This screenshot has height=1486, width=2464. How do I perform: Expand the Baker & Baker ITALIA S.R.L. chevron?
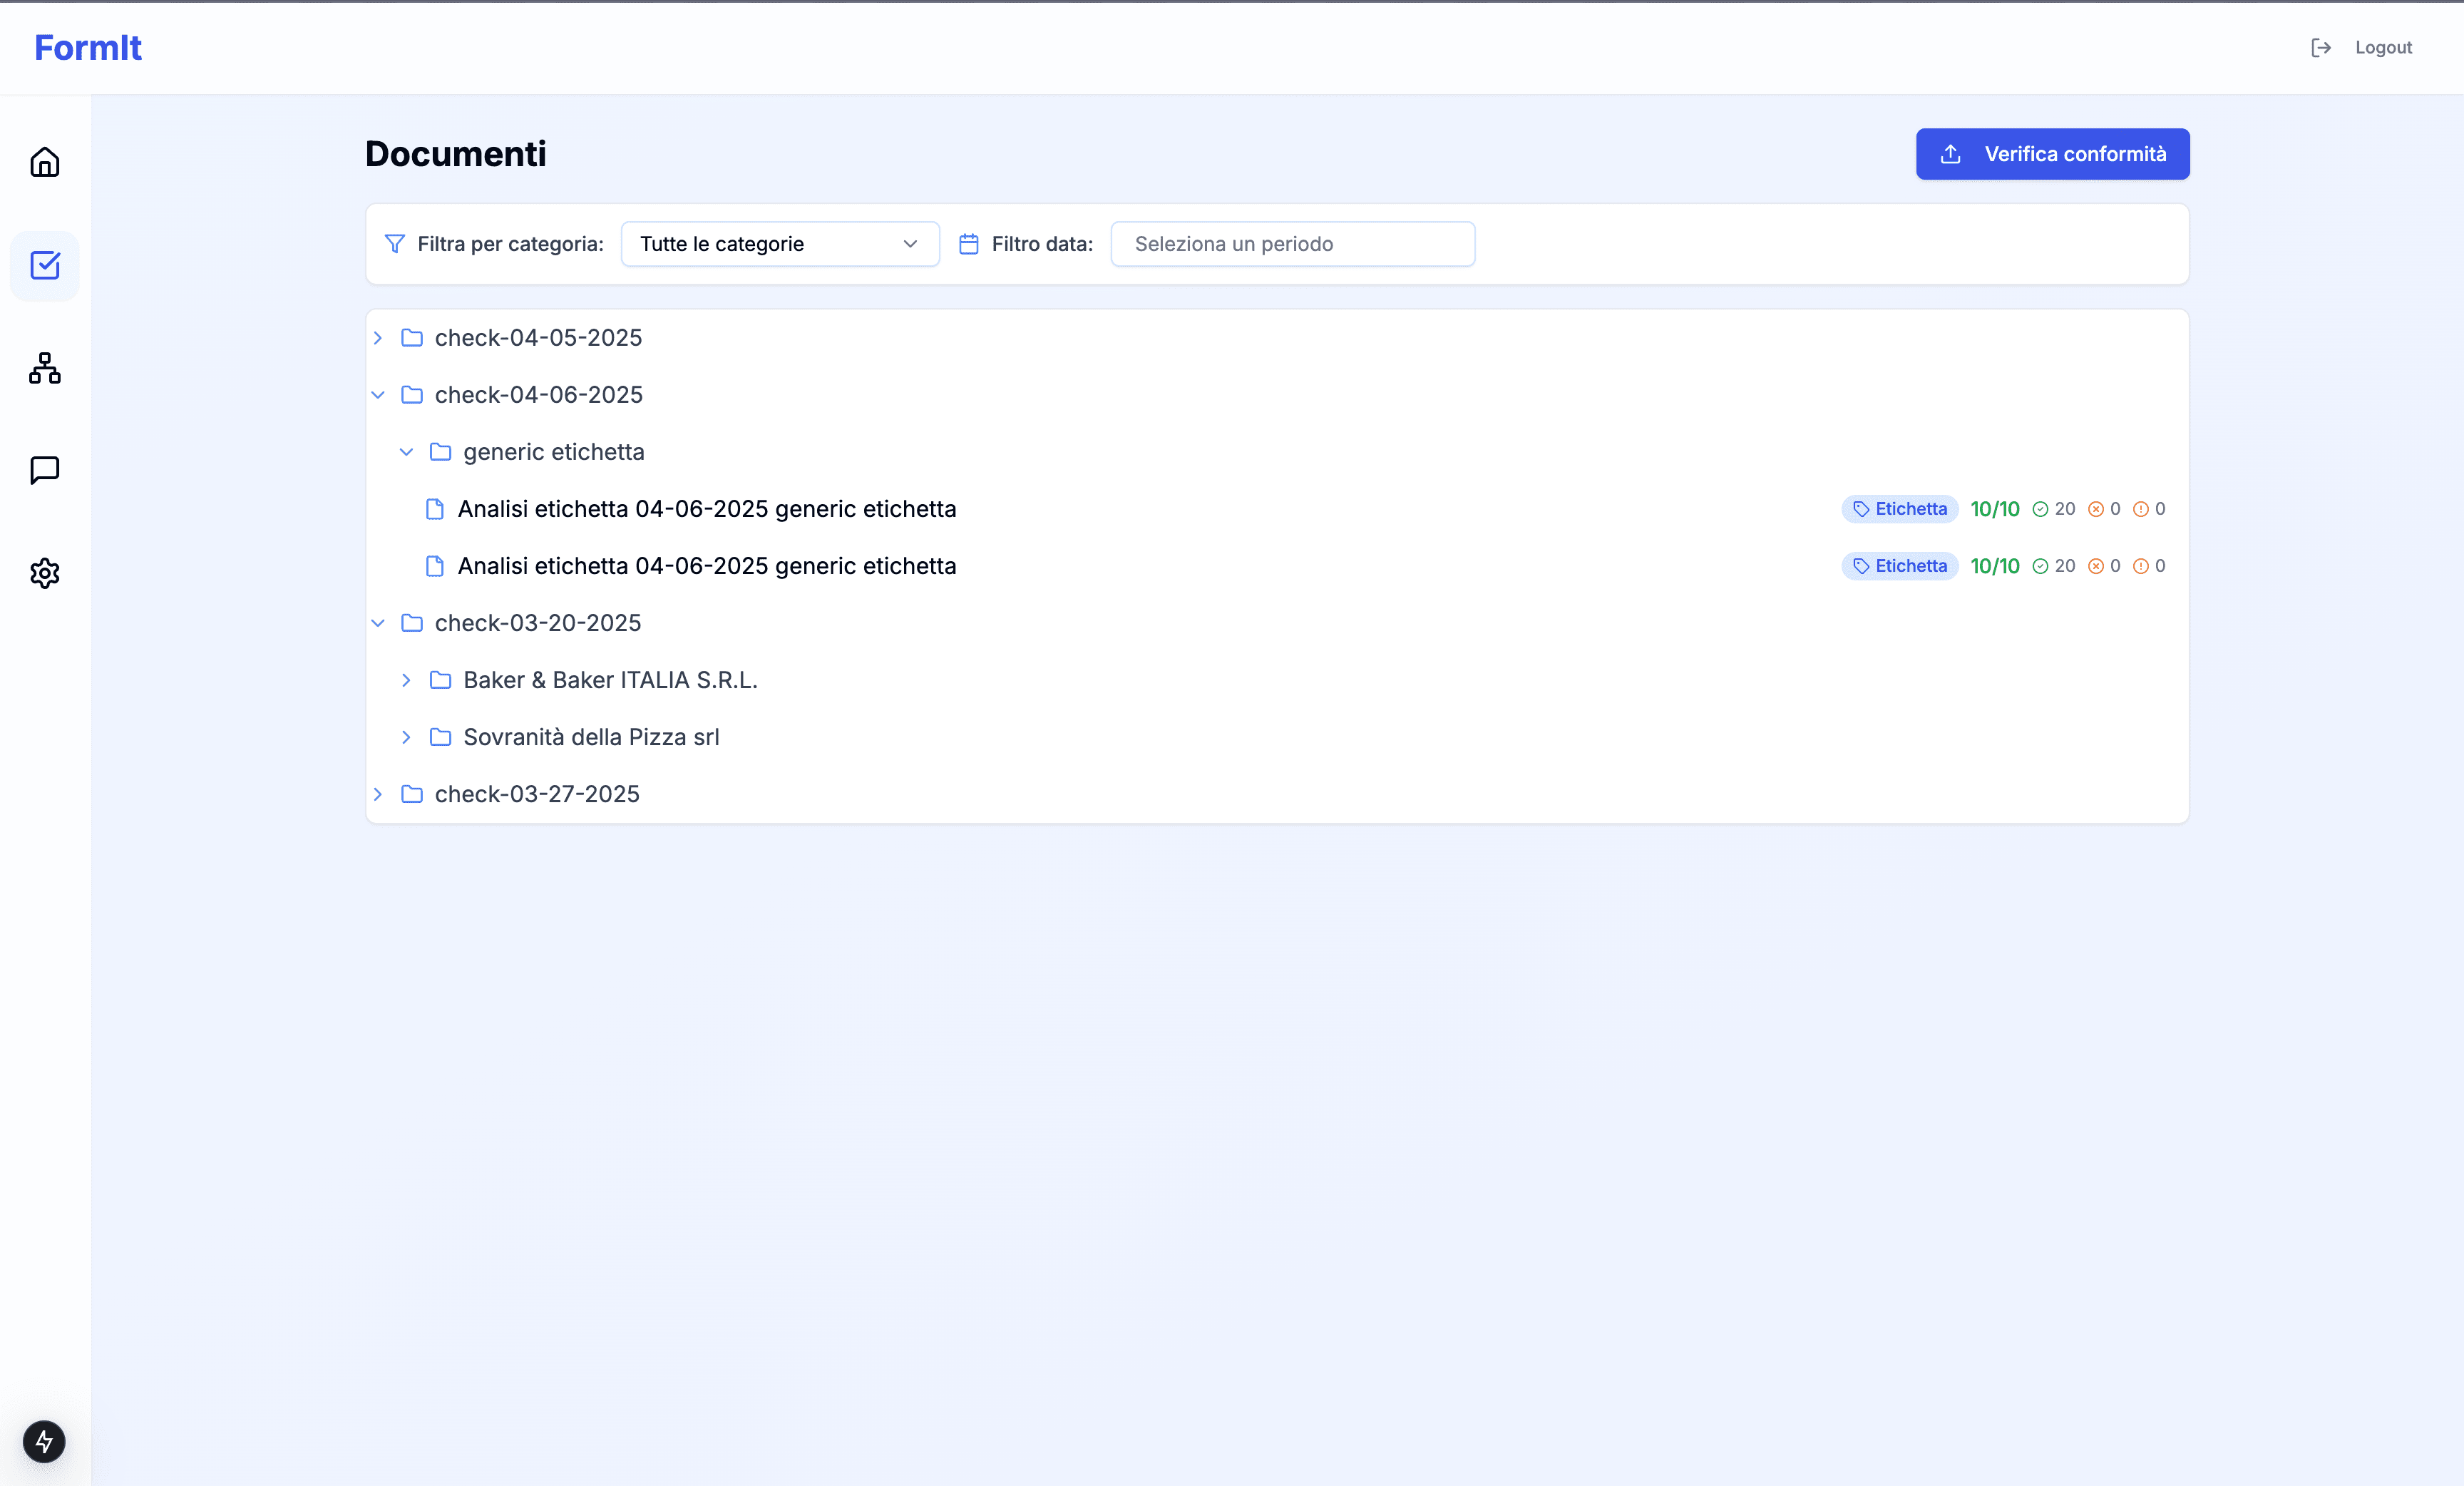pos(406,680)
